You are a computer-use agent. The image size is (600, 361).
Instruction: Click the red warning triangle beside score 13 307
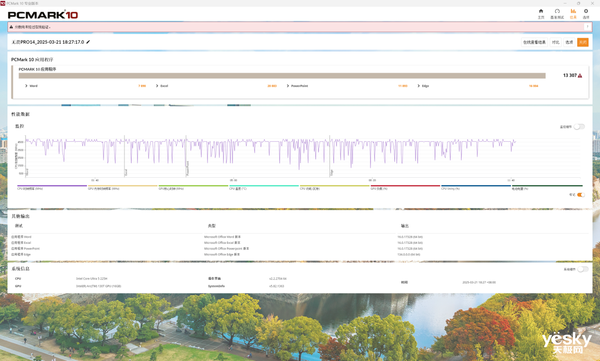click(x=580, y=75)
